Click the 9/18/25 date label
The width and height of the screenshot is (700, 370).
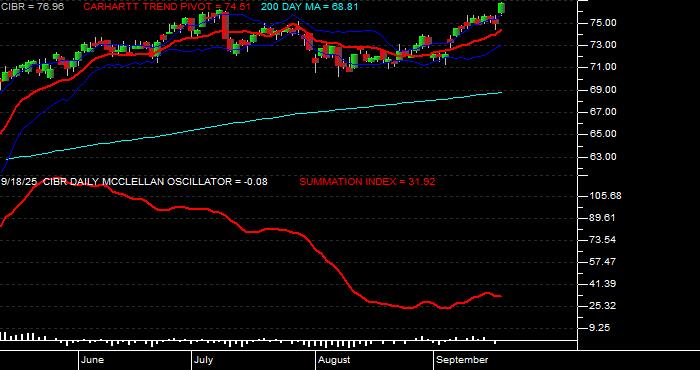click(20, 182)
